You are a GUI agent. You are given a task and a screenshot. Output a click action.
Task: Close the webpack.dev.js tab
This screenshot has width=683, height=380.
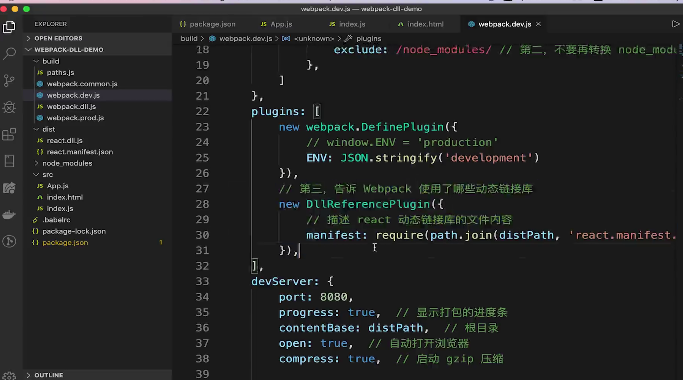pyautogui.click(x=538, y=24)
